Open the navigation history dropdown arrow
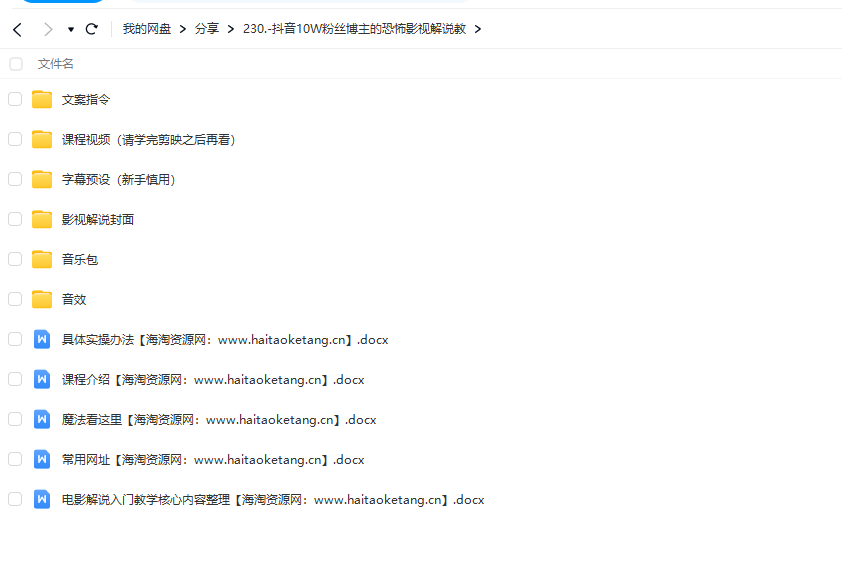Screen dimensions: 842x567 point(71,30)
